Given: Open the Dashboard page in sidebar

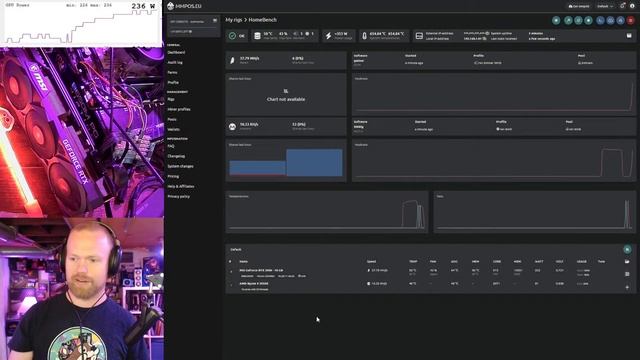Looking at the screenshot, I should pos(176,52).
